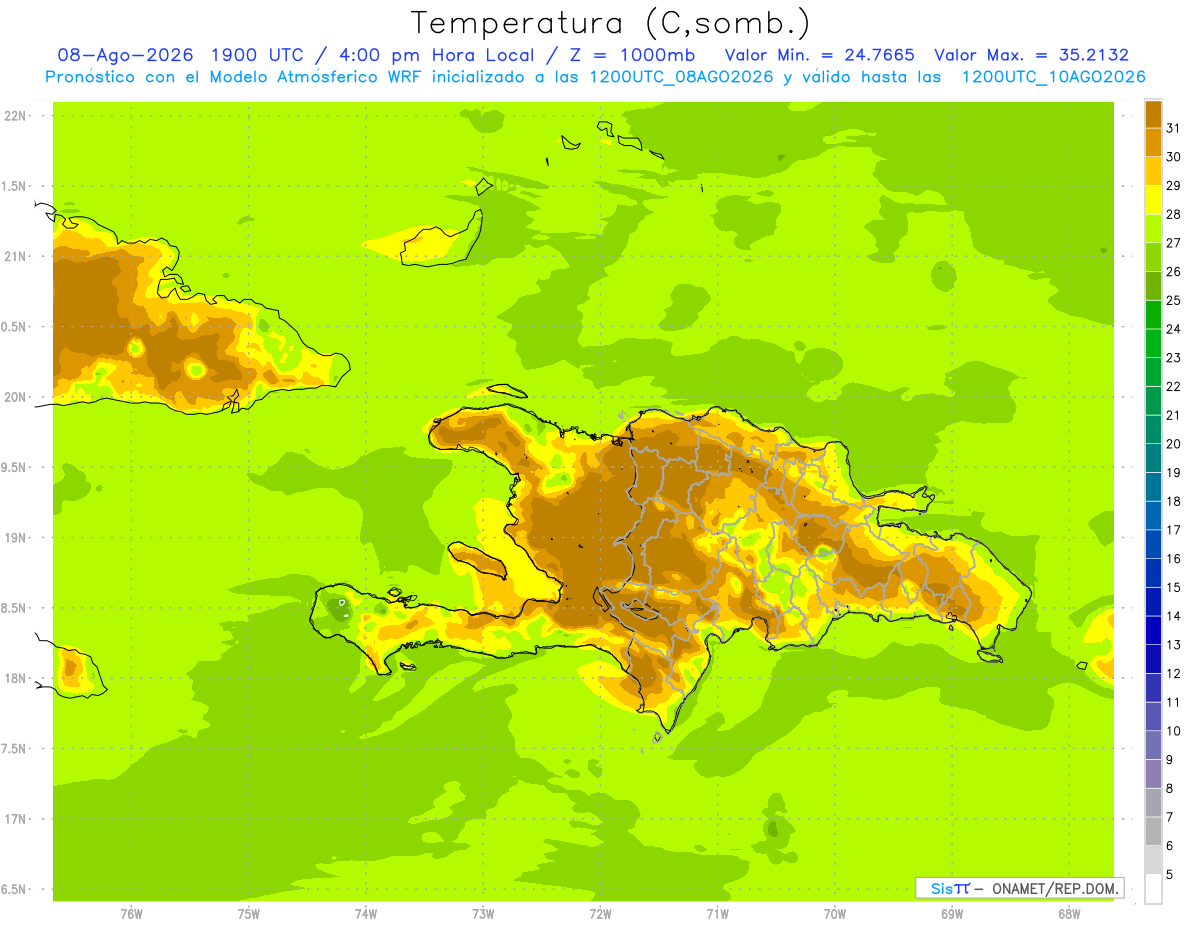This screenshot has height=927, width=1200.
Task: Click the '19N' latitude axis label
Action: tap(15, 538)
